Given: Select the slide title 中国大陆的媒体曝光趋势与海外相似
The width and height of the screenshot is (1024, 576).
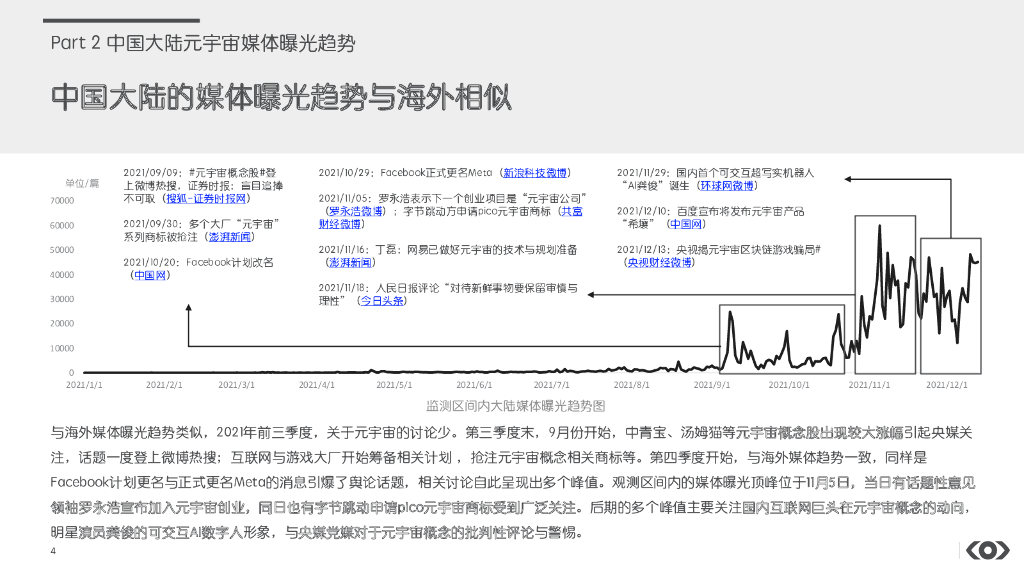Looking at the screenshot, I should point(281,97).
